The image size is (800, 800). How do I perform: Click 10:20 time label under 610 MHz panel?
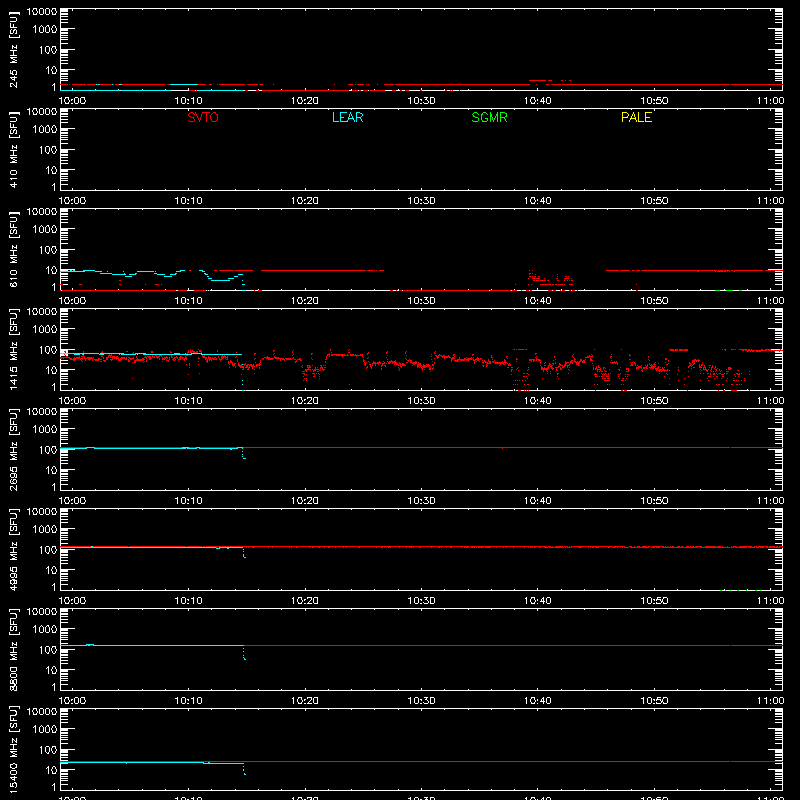pos(305,301)
